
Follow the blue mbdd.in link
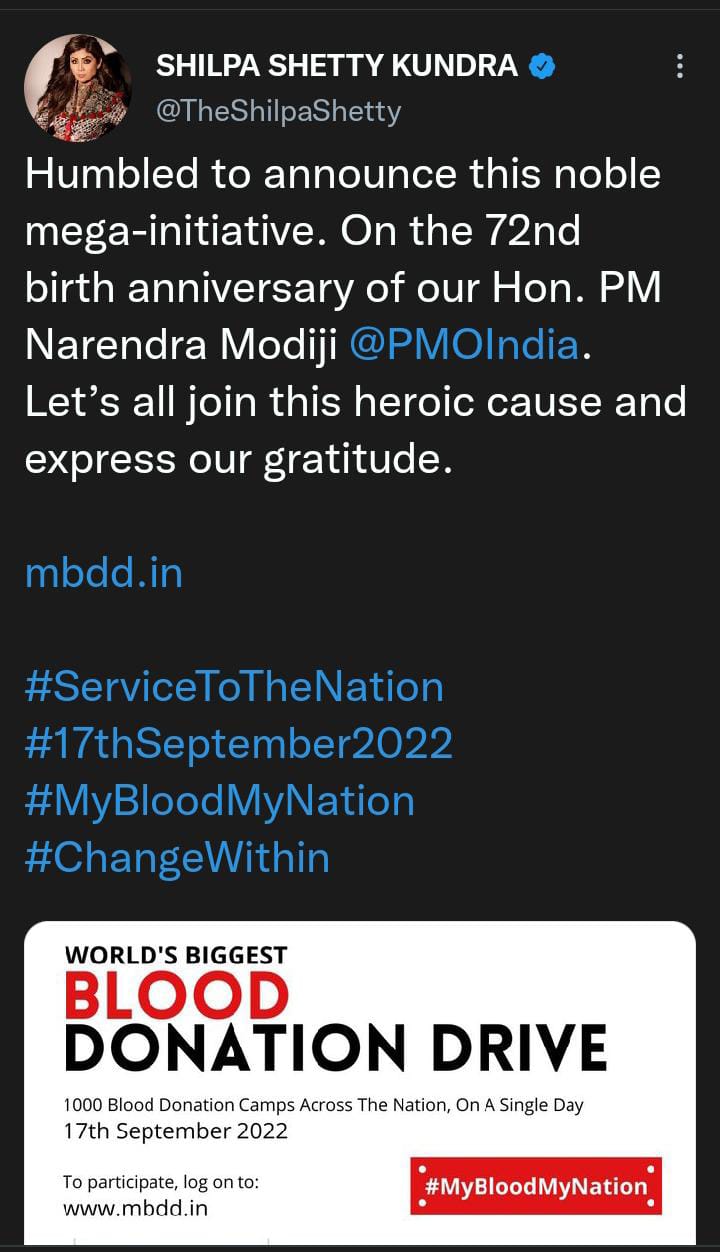(104, 573)
